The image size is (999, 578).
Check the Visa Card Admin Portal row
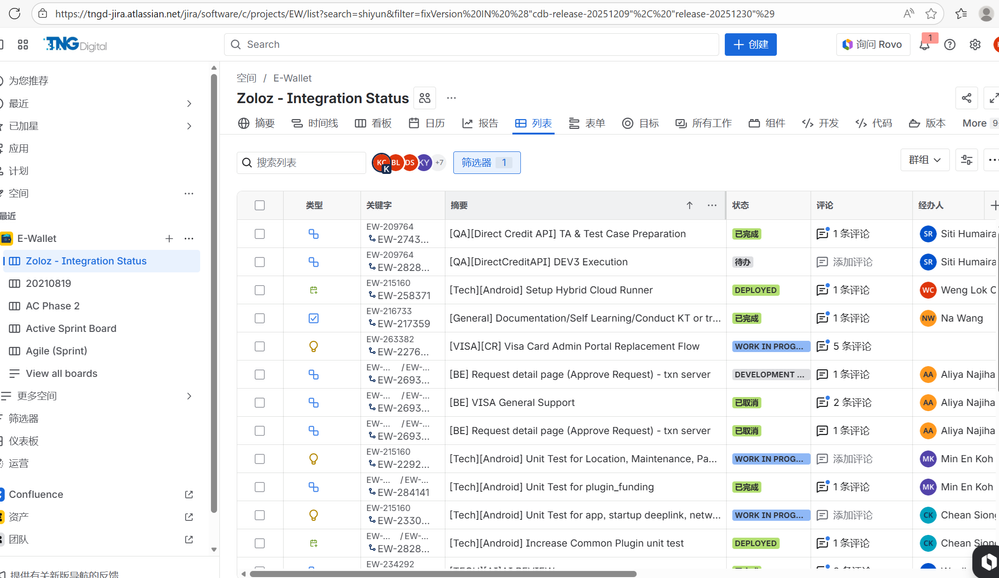[x=259, y=346]
